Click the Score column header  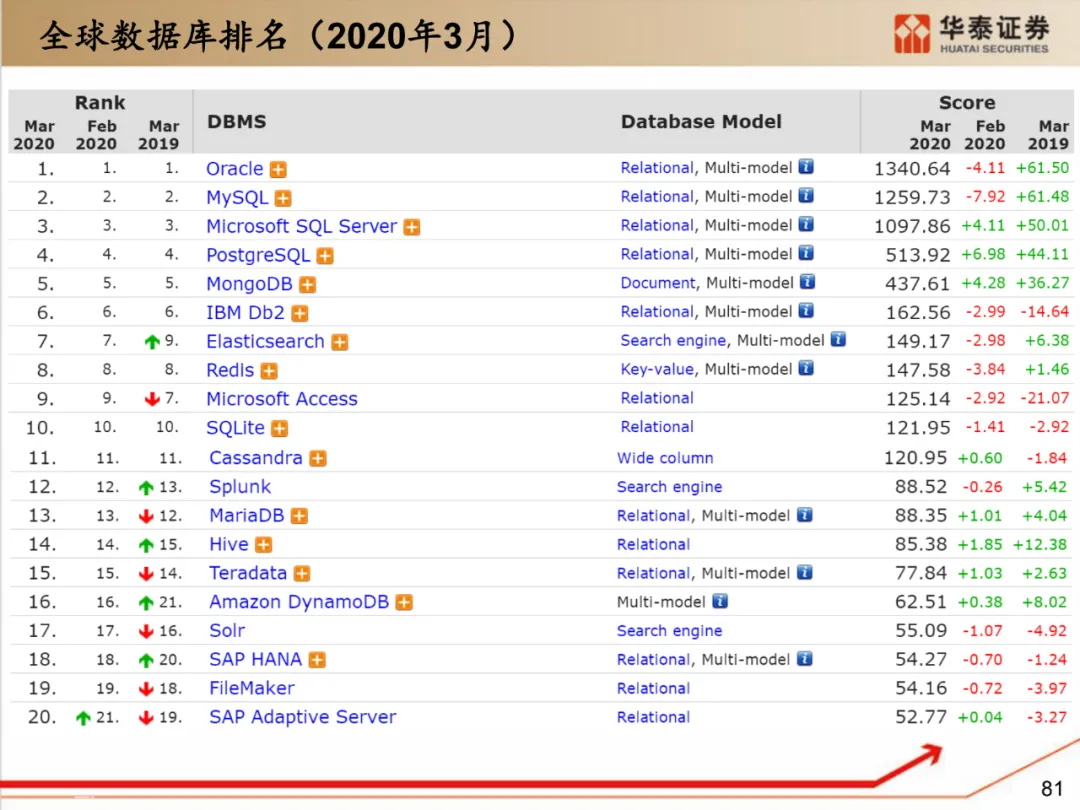(x=967, y=103)
